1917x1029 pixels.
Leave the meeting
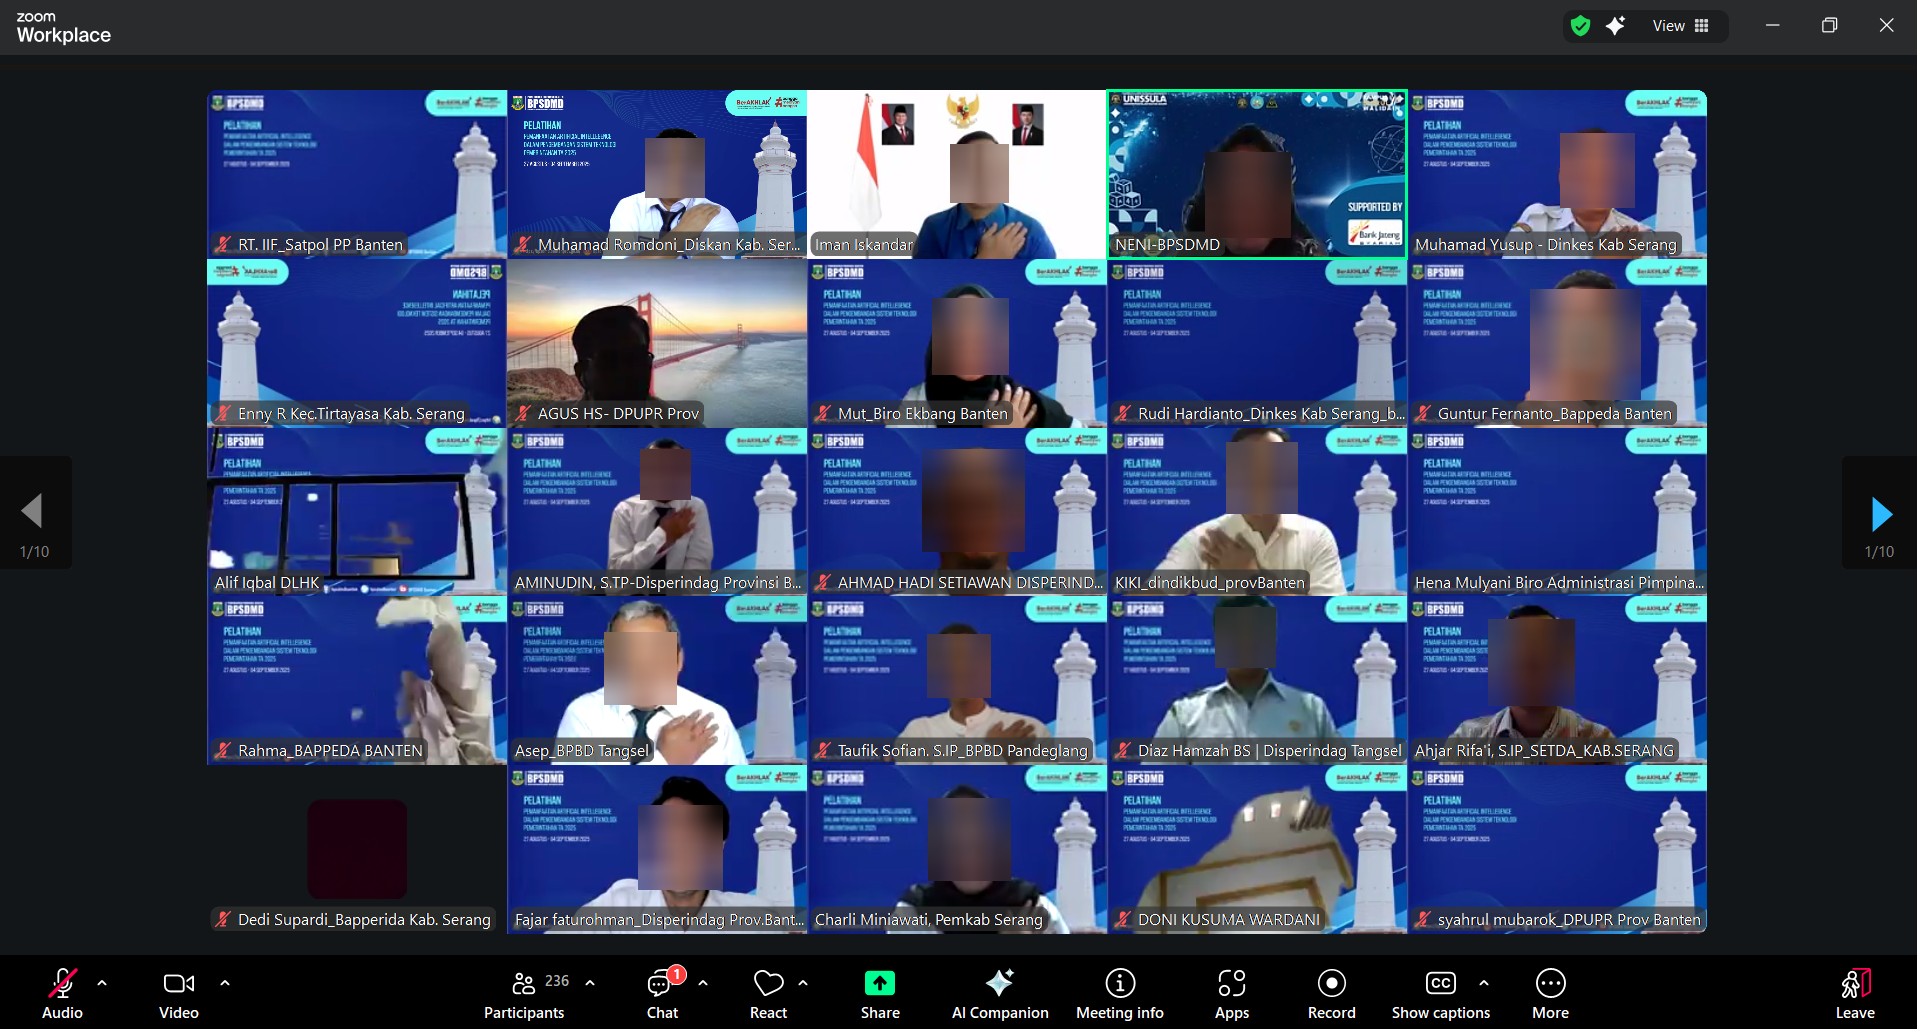coord(1855,993)
